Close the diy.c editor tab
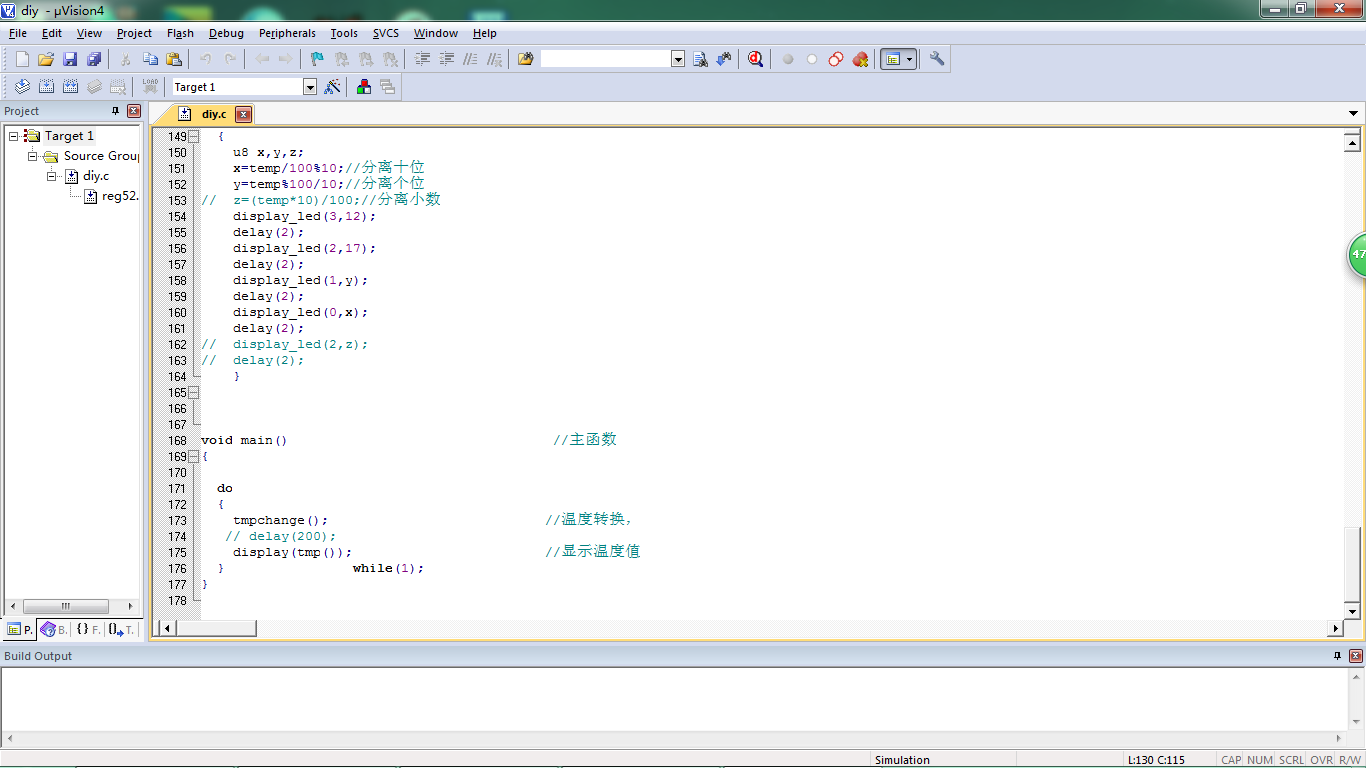 243,115
